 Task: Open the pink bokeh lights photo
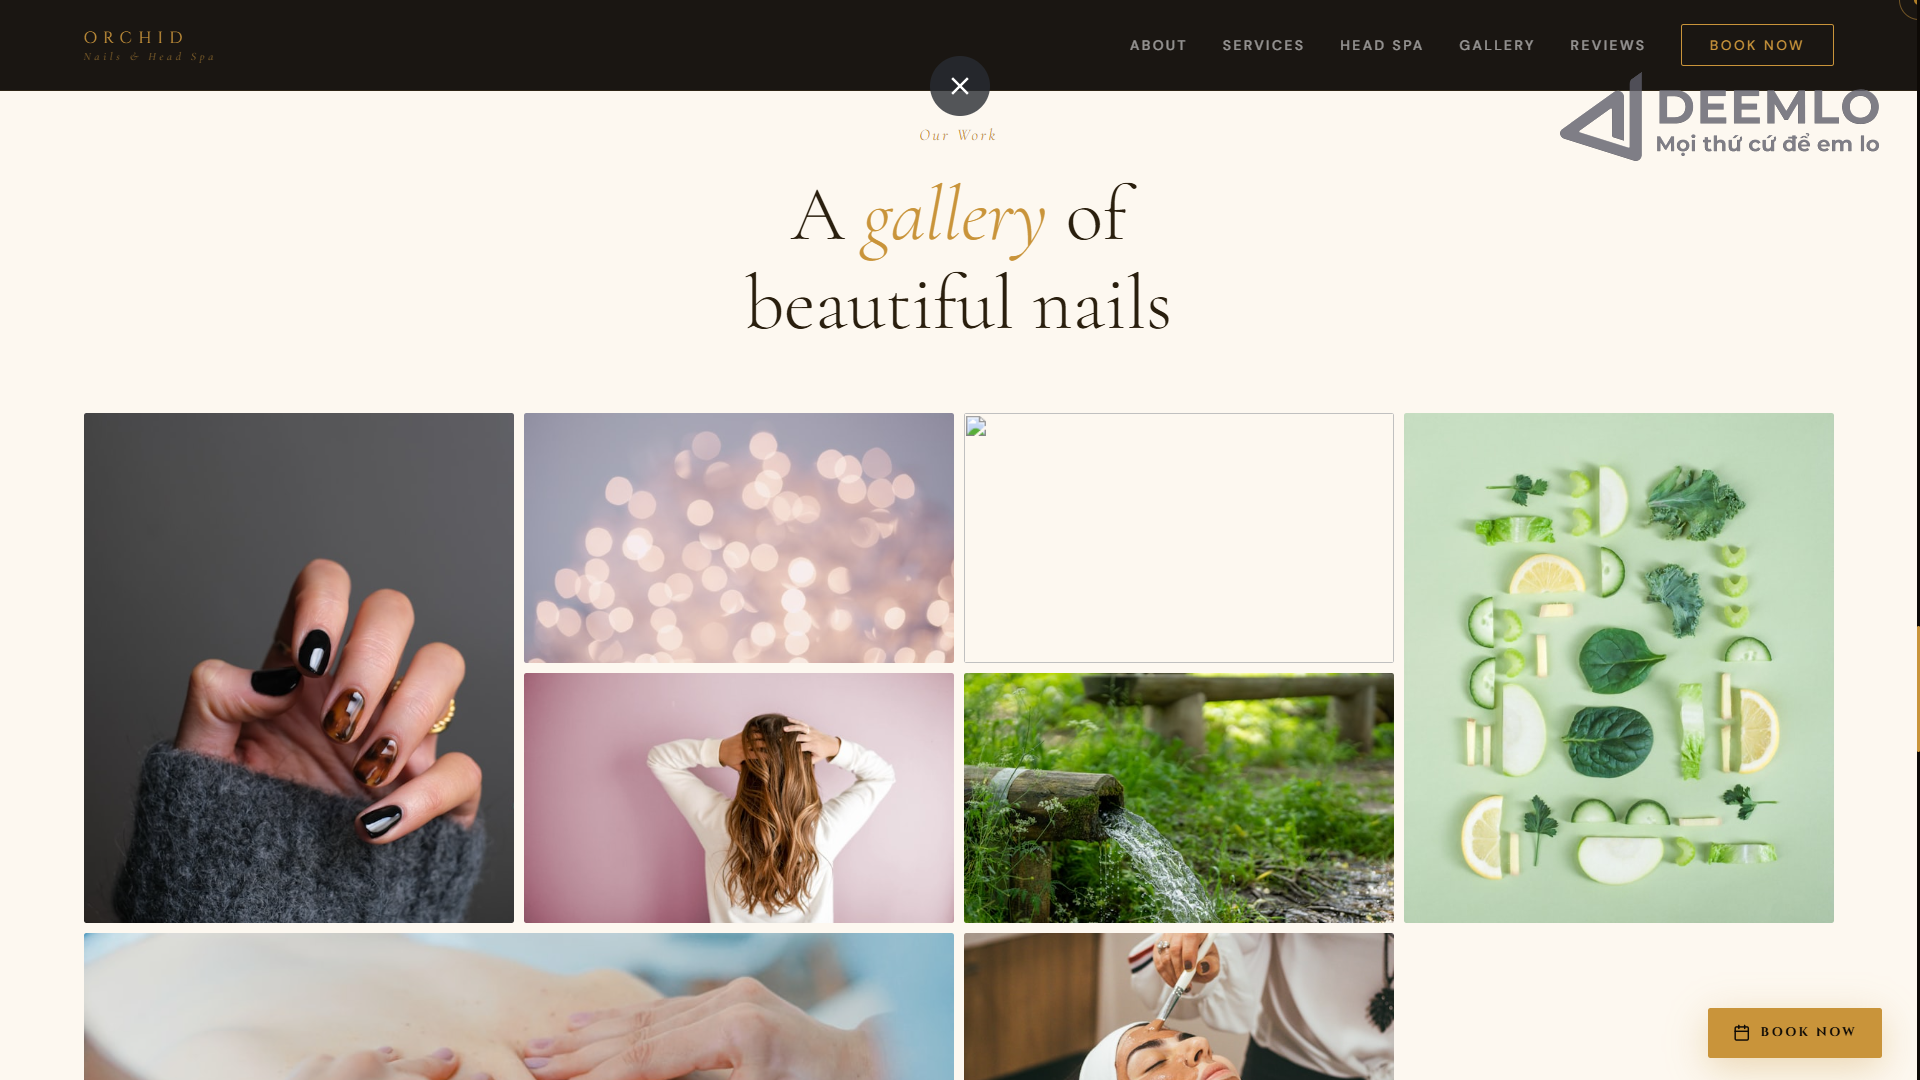coord(739,538)
